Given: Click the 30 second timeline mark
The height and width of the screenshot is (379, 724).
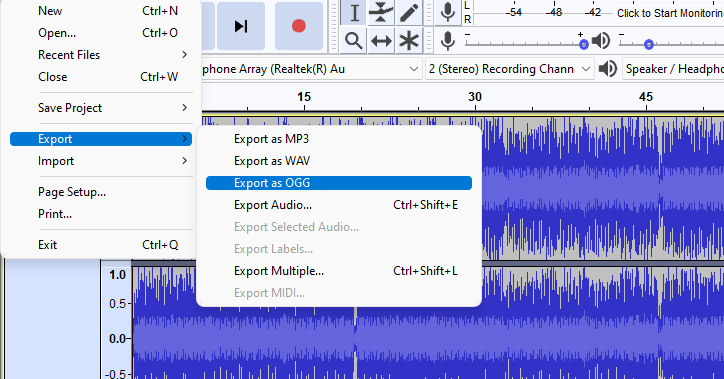Looking at the screenshot, I should [x=475, y=97].
